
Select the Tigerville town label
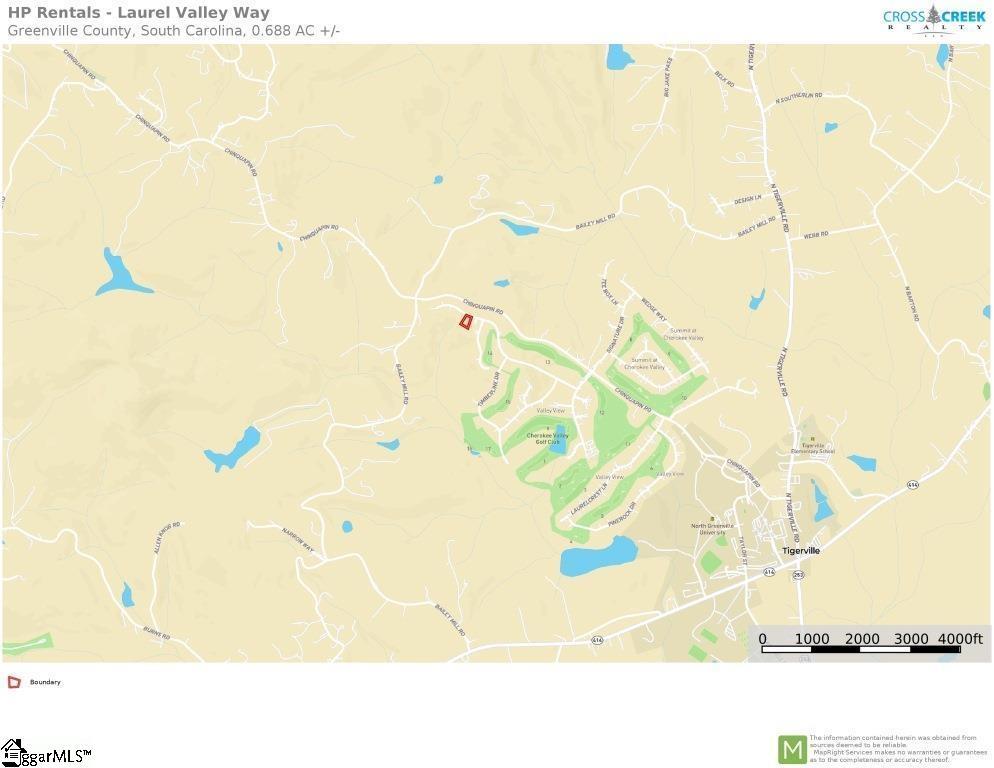click(801, 550)
